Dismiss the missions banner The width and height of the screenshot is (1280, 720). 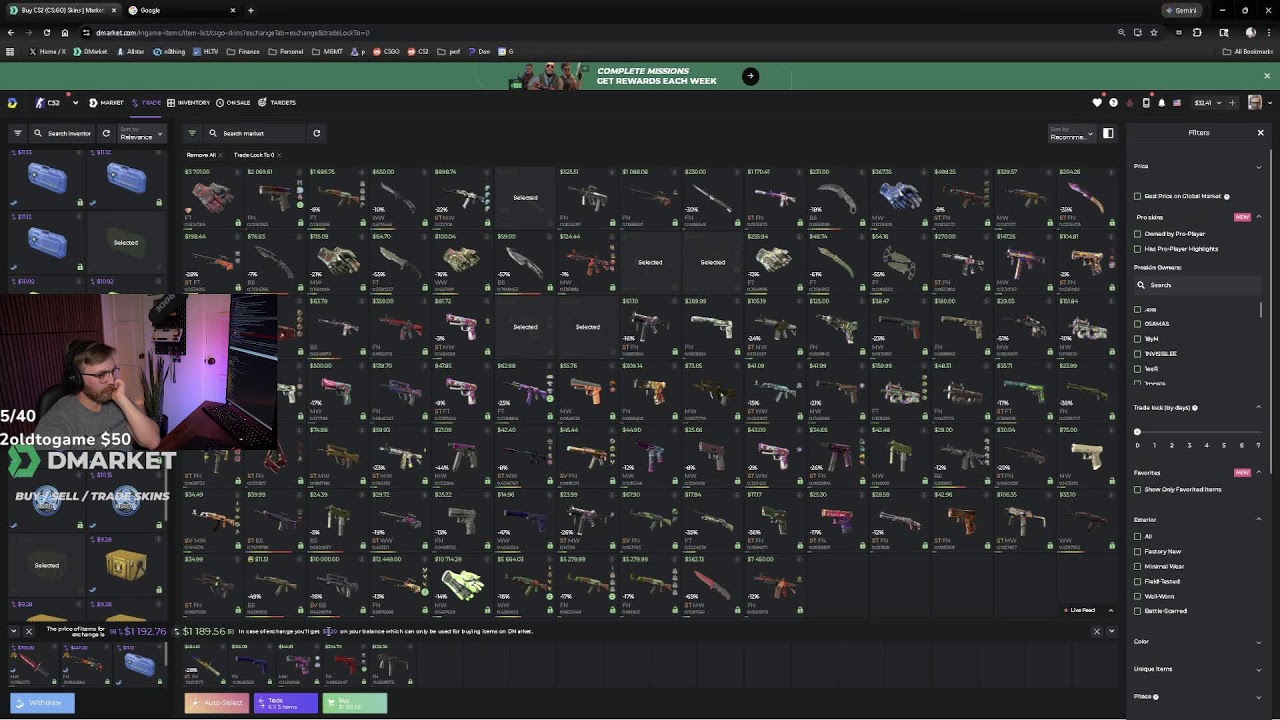1266,76
